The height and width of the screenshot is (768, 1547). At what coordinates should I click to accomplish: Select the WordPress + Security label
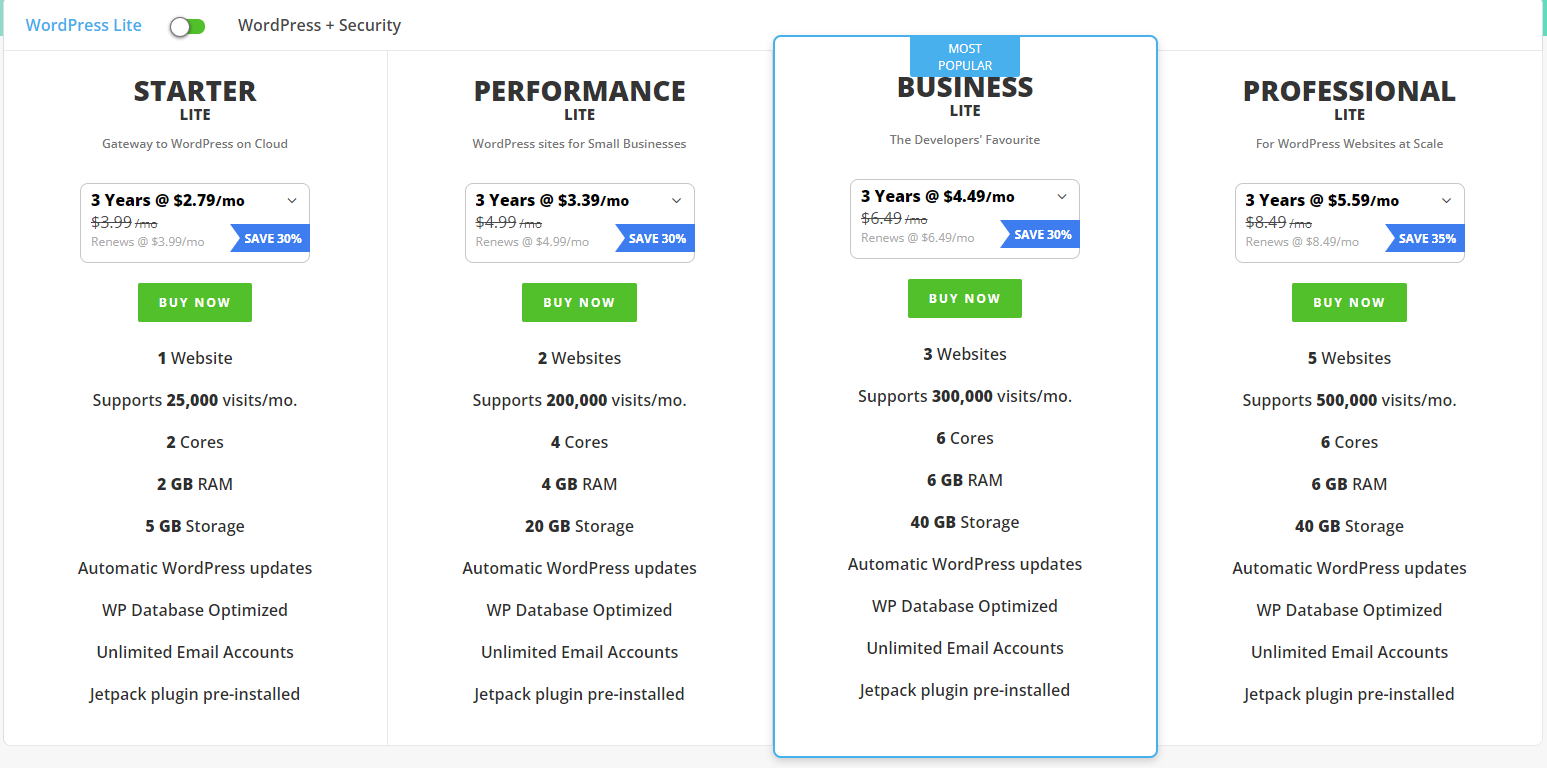319,25
